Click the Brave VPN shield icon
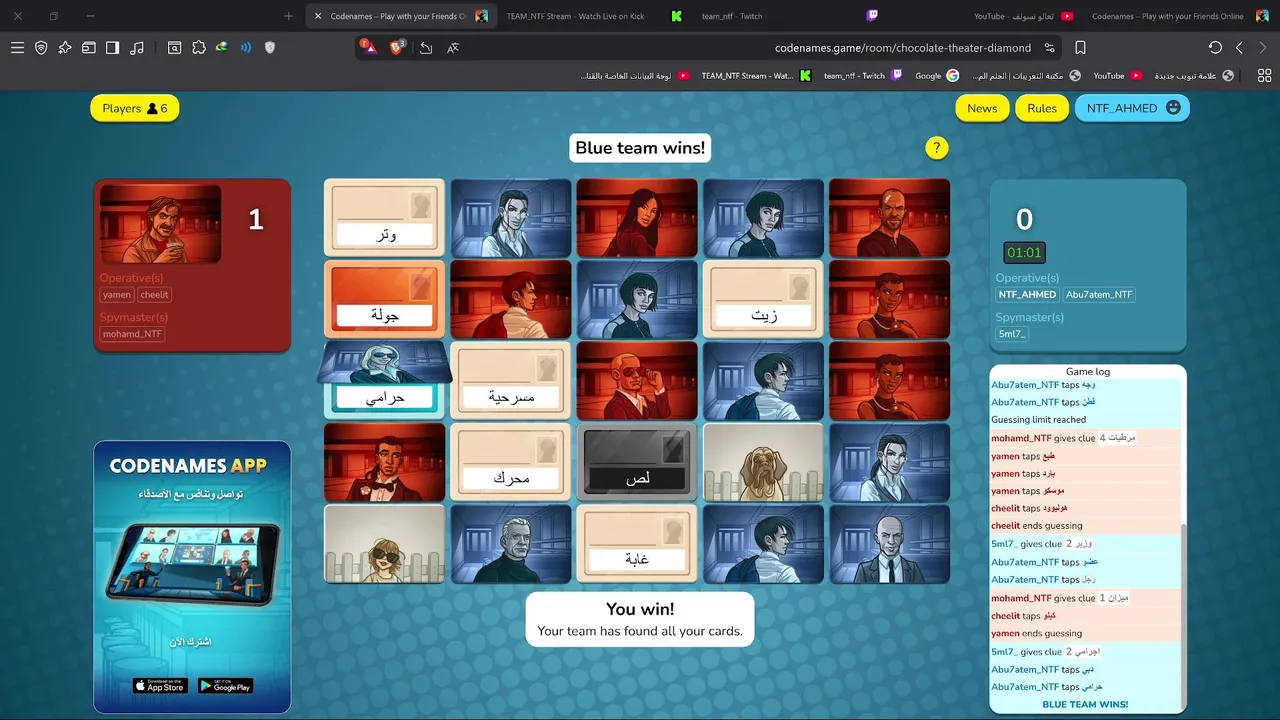The height and width of the screenshot is (720, 1280). click(x=41, y=48)
